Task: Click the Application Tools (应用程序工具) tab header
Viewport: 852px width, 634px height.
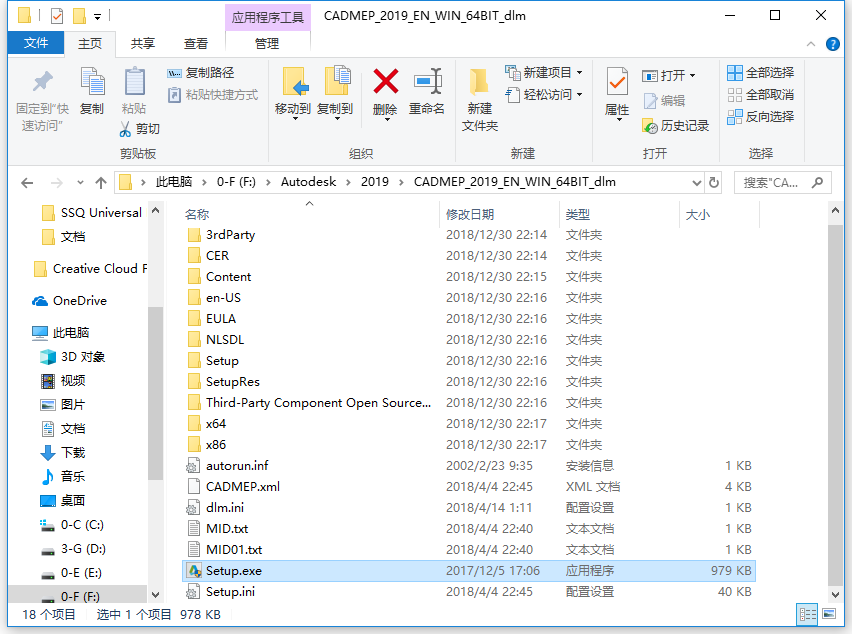Action: [x=268, y=17]
